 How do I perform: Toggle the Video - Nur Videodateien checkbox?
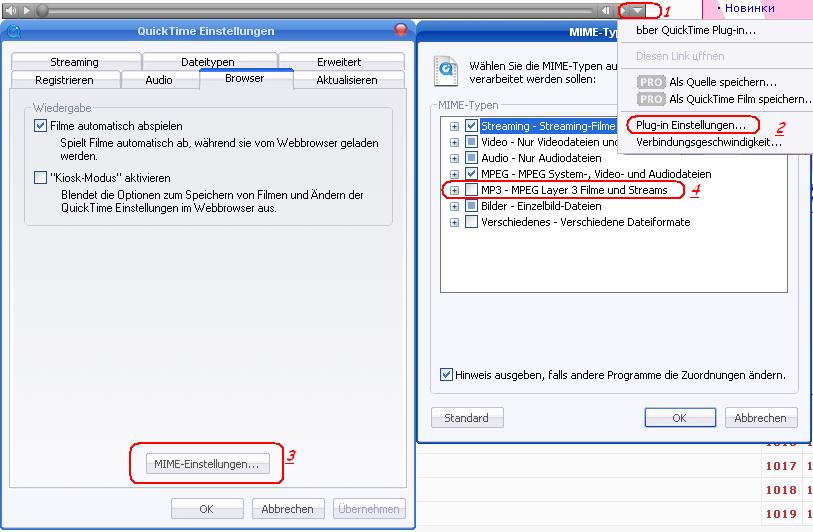(471, 142)
